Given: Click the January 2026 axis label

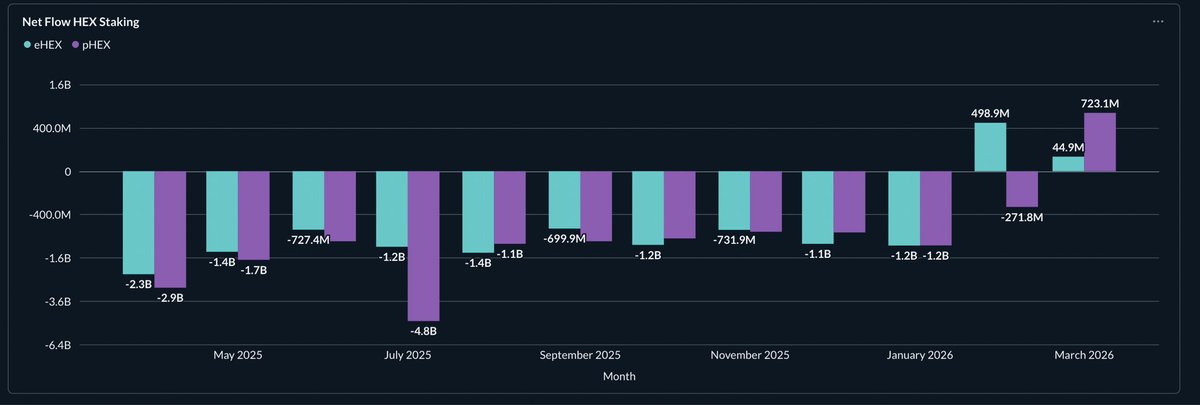Looking at the screenshot, I should click(920, 356).
